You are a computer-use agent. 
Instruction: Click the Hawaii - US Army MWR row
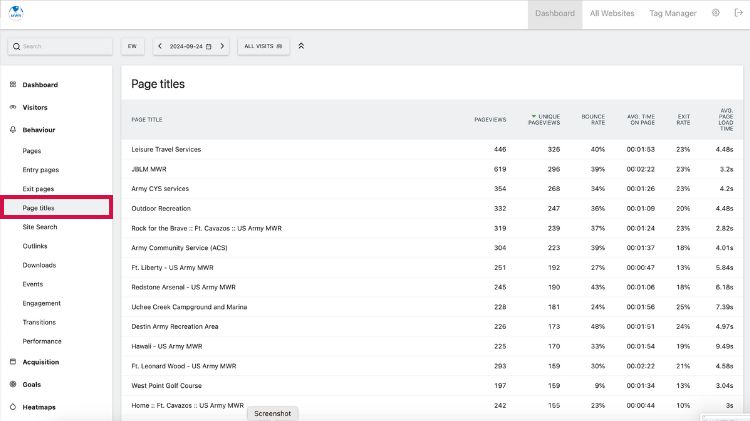coord(432,346)
